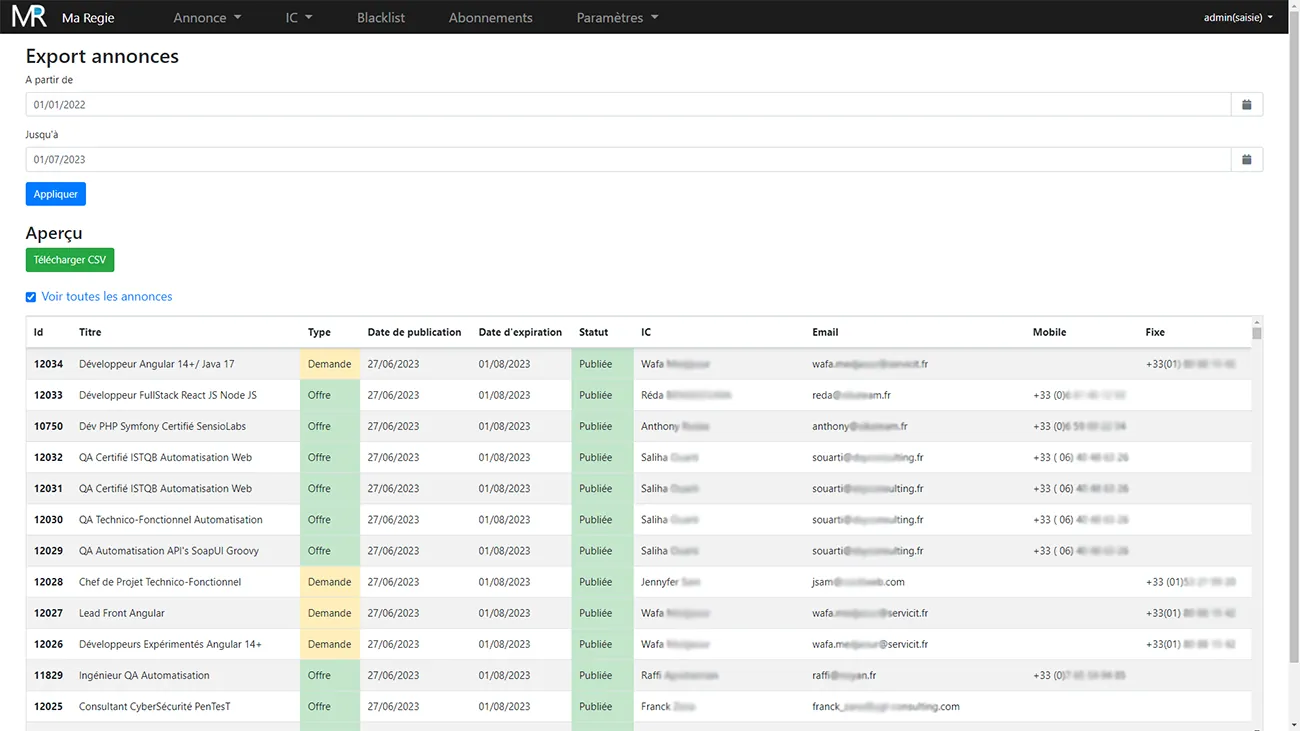Open calendar picker for 'A partir de'

pyautogui.click(x=1246, y=105)
